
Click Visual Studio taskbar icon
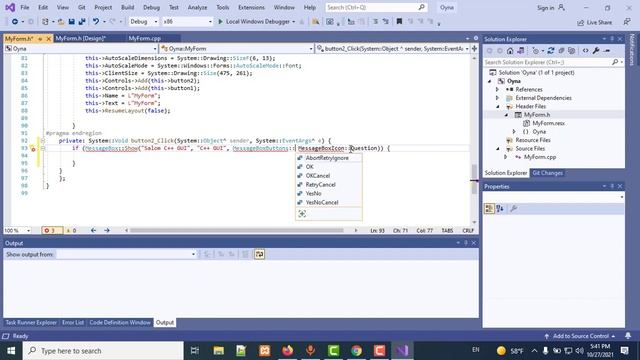(402, 351)
